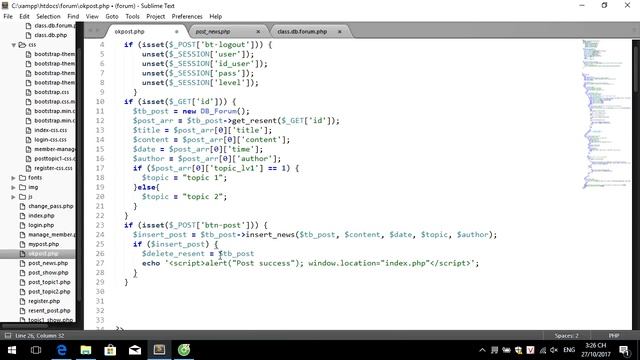Click the unsaved dot on okpost.php tab
This screenshot has height=360, width=640.
(x=177, y=31)
